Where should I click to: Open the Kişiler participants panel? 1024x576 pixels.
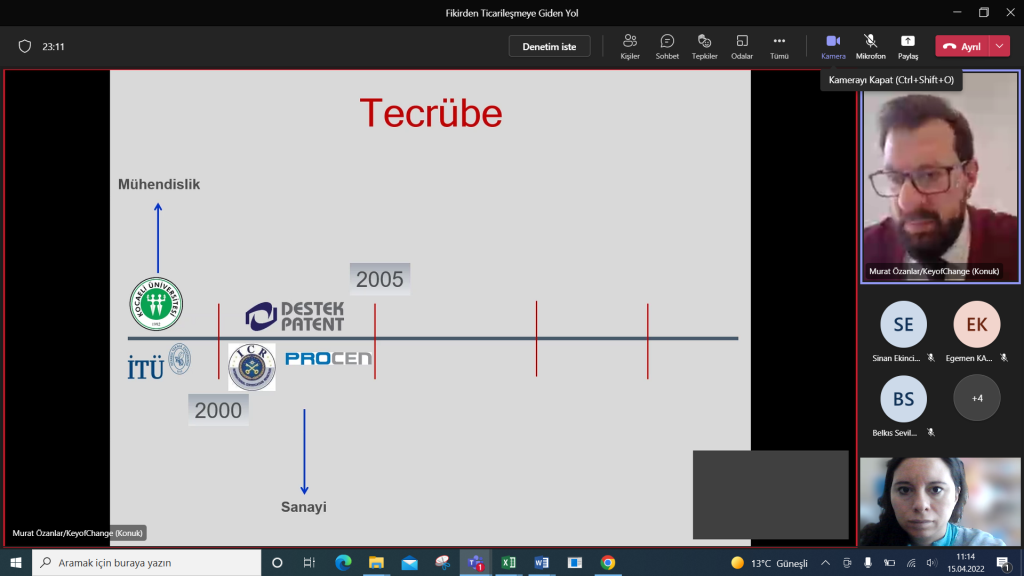[x=630, y=46]
